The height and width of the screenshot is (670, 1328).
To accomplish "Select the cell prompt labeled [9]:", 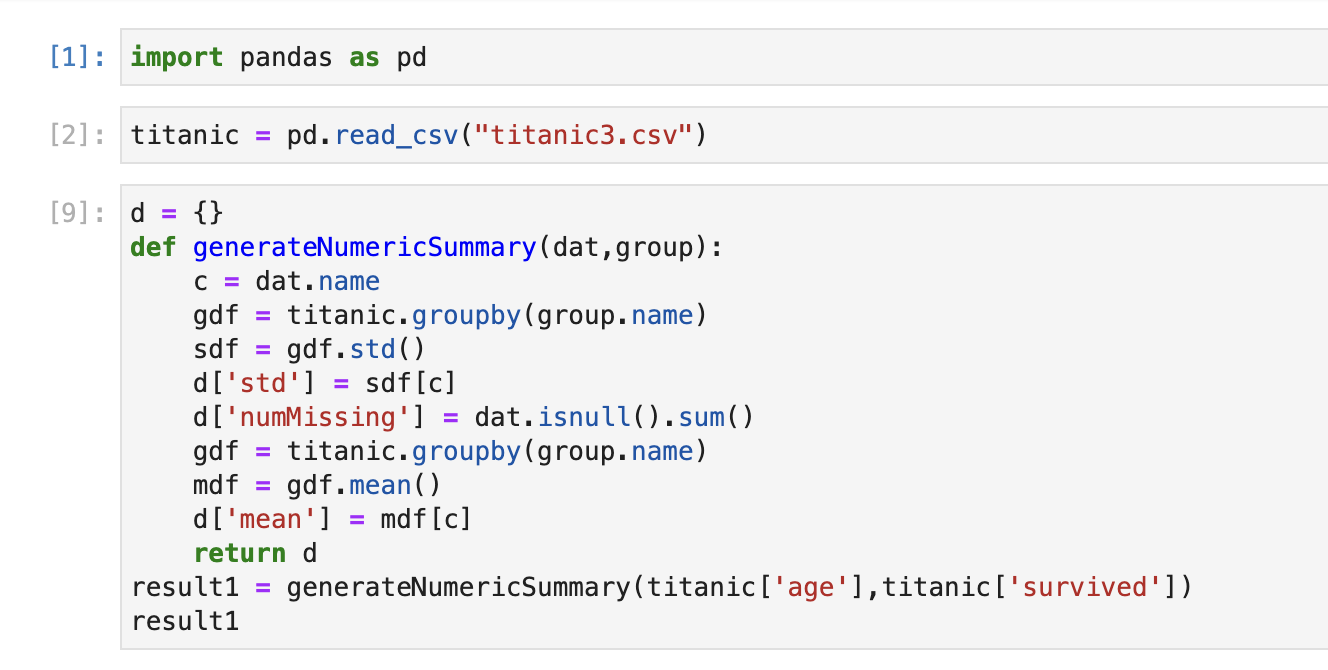I will pos(77,213).
